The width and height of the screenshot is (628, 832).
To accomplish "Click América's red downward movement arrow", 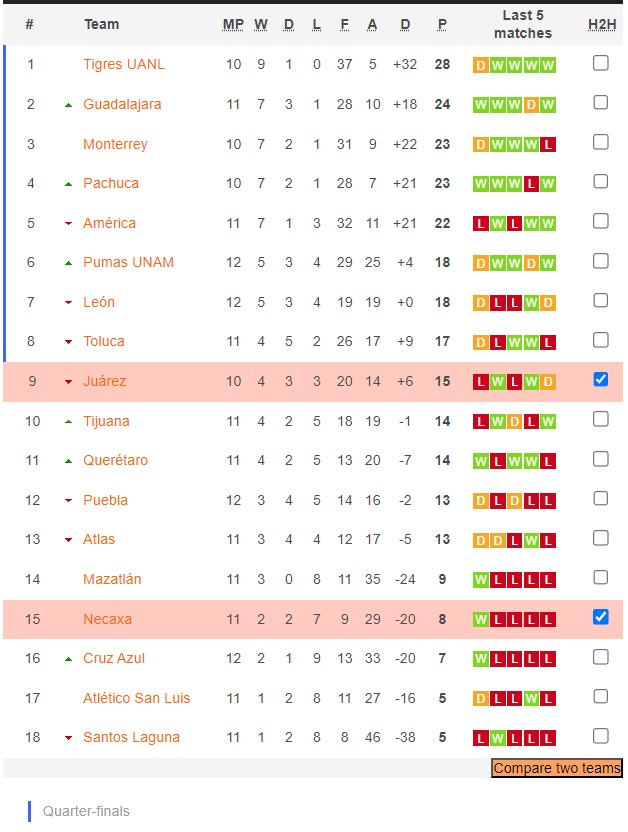I will tap(67, 223).
